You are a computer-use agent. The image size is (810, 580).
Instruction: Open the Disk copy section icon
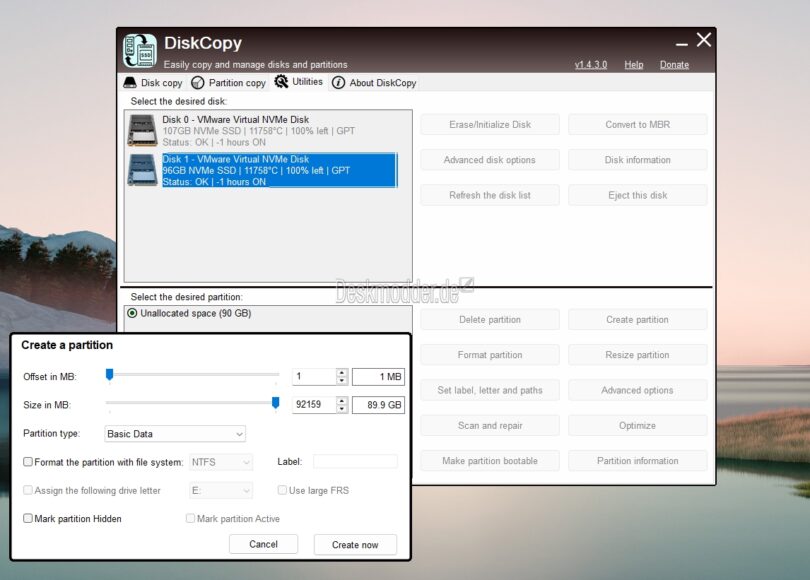[130, 83]
